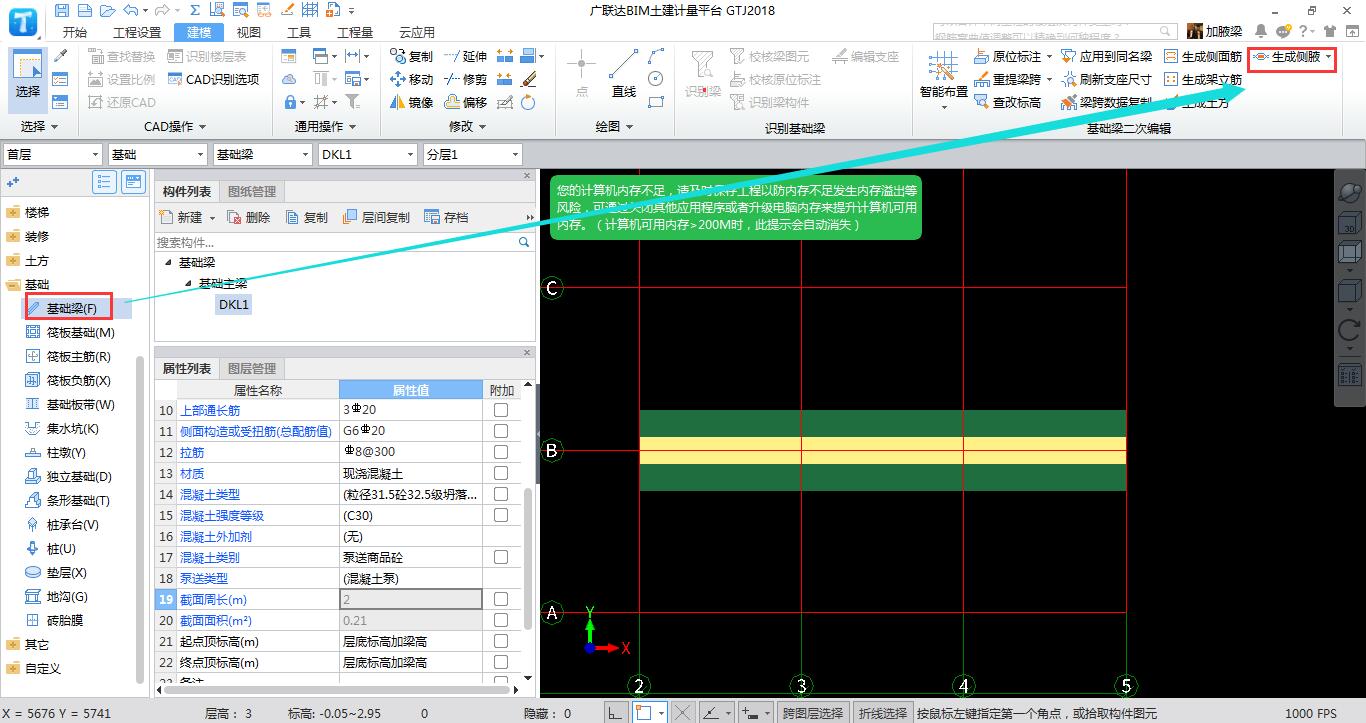Click the 修剪 (Trim) tool
This screenshot has height=723, width=1366.
tap(466, 79)
